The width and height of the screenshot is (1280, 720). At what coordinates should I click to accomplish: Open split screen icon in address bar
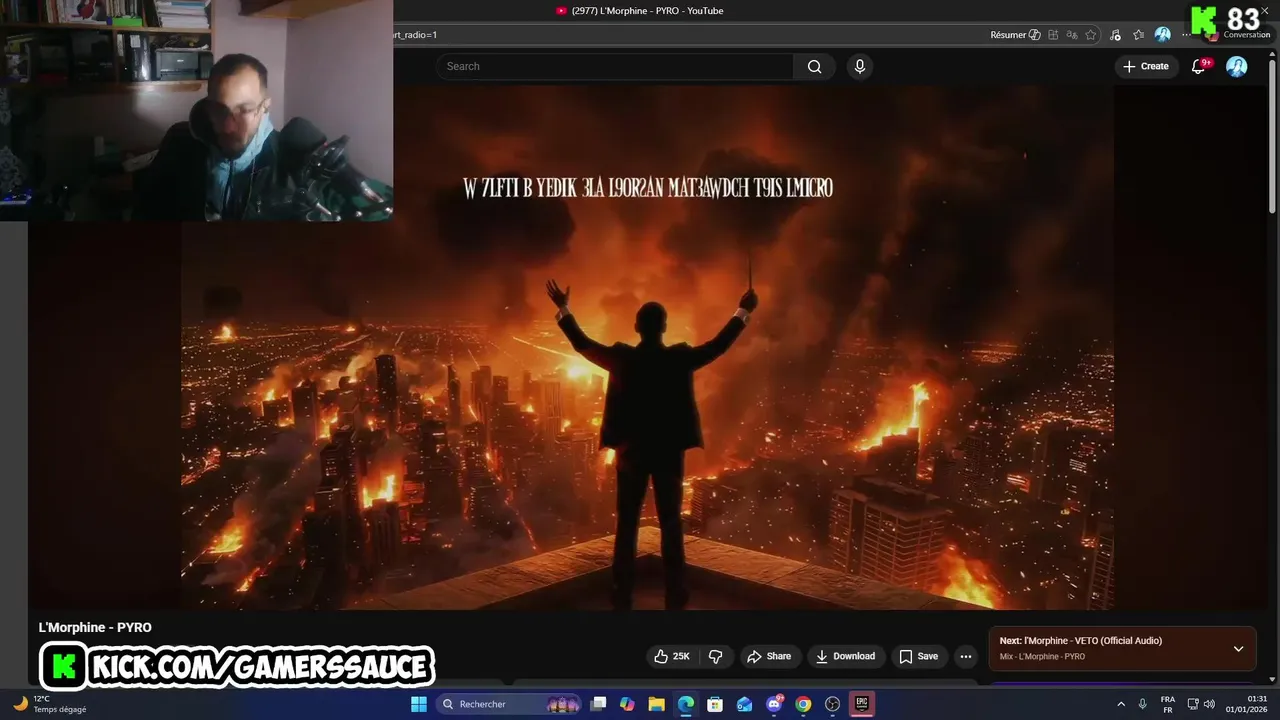1053,35
